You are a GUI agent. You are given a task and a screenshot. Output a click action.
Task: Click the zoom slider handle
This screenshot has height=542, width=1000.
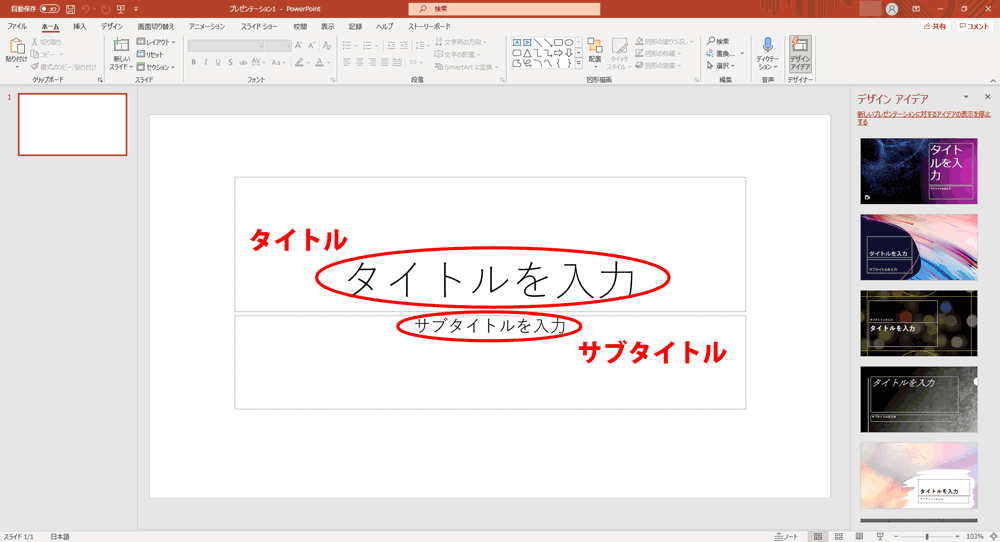(x=927, y=536)
